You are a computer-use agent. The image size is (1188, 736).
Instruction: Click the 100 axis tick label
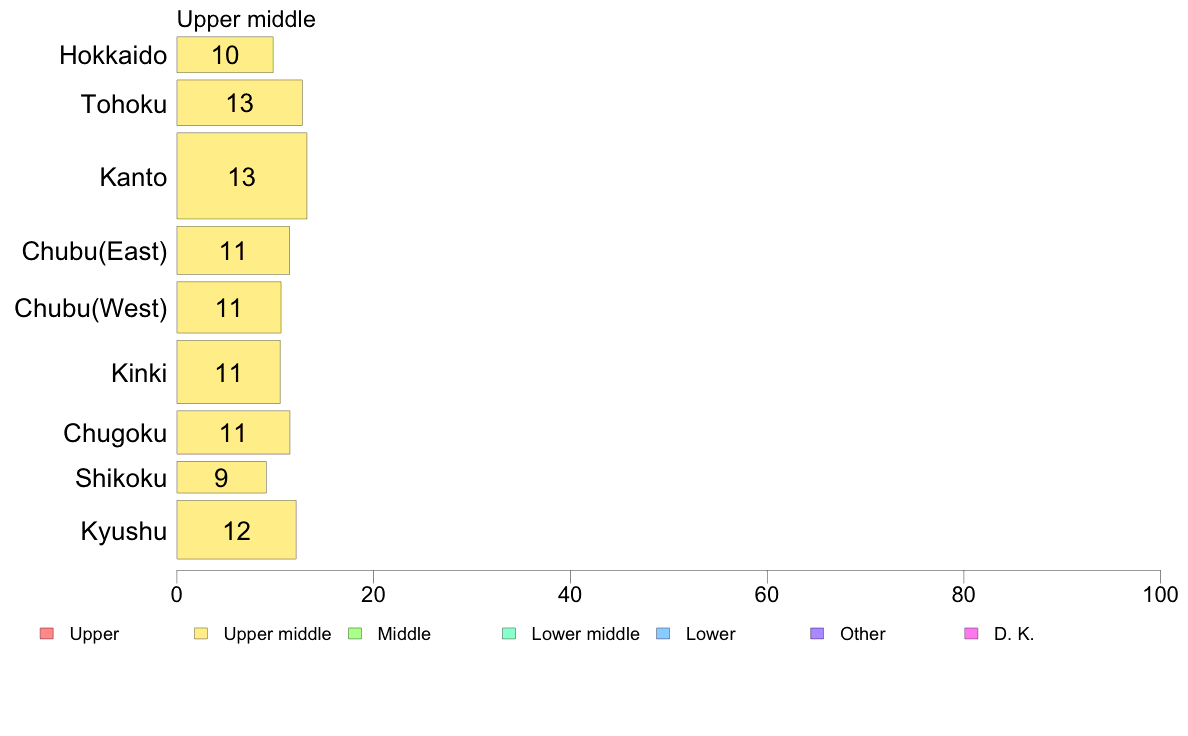(1160, 594)
